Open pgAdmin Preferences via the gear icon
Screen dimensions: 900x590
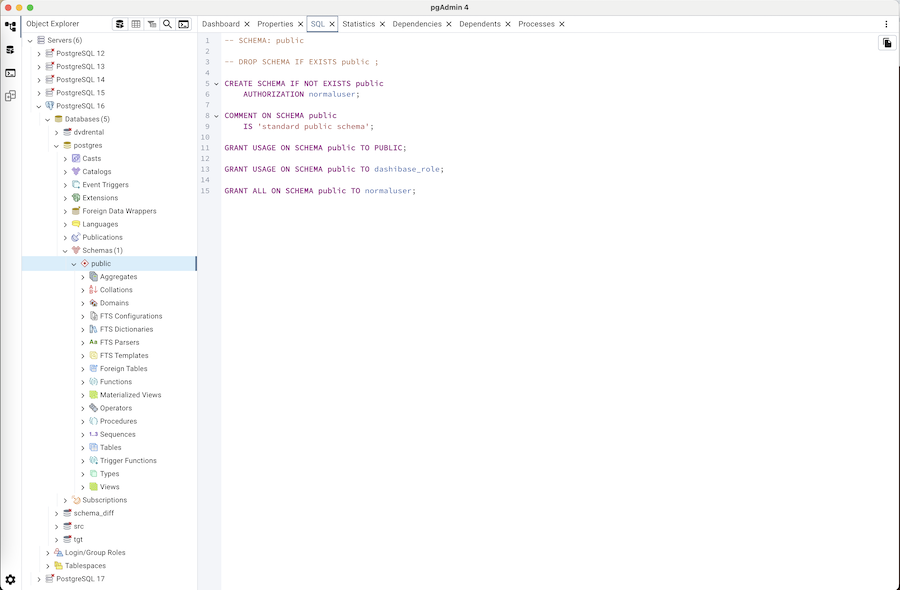10,579
